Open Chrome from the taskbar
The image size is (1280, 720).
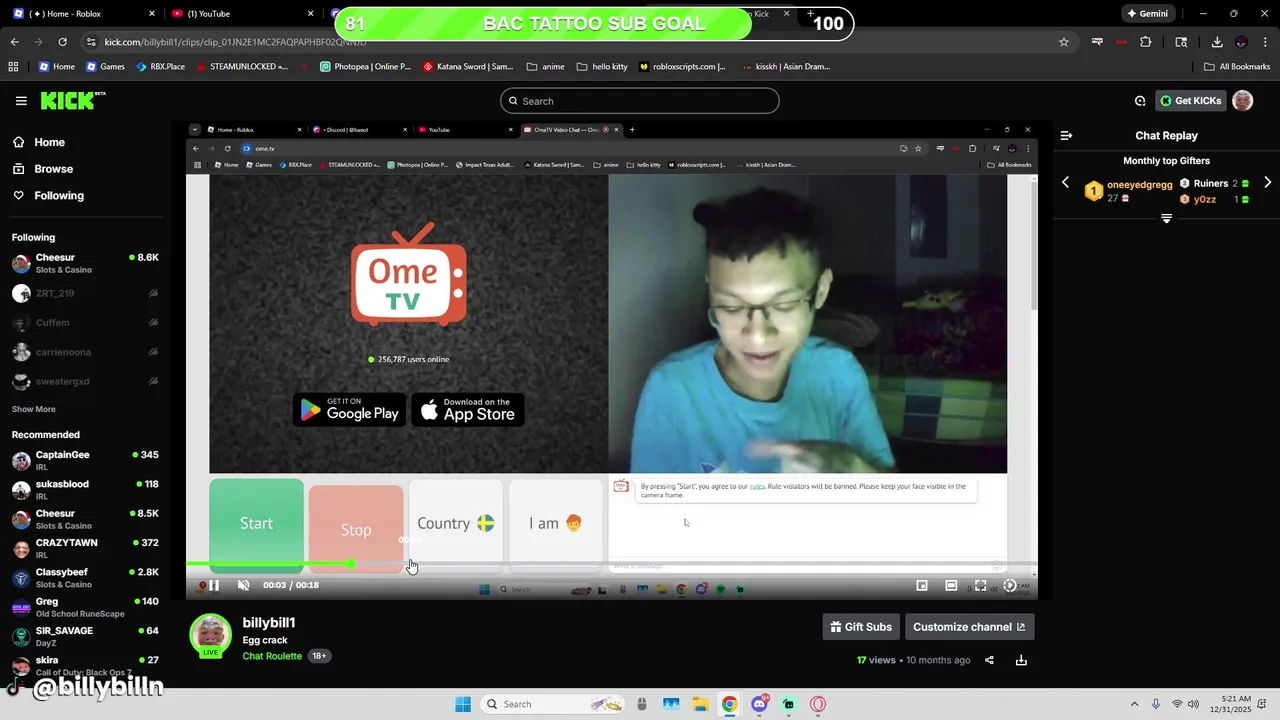point(729,704)
